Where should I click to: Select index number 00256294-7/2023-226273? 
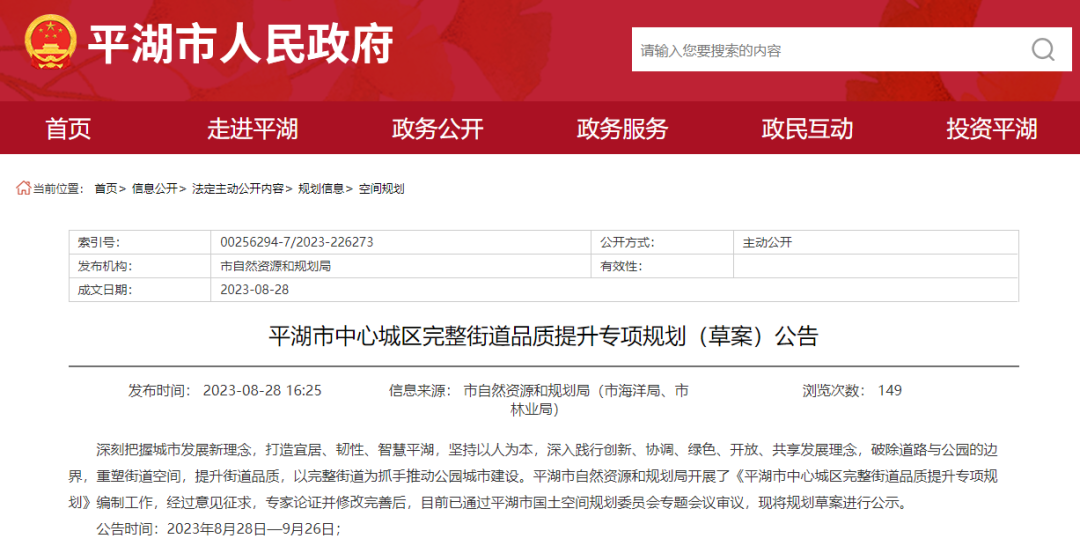click(x=297, y=242)
